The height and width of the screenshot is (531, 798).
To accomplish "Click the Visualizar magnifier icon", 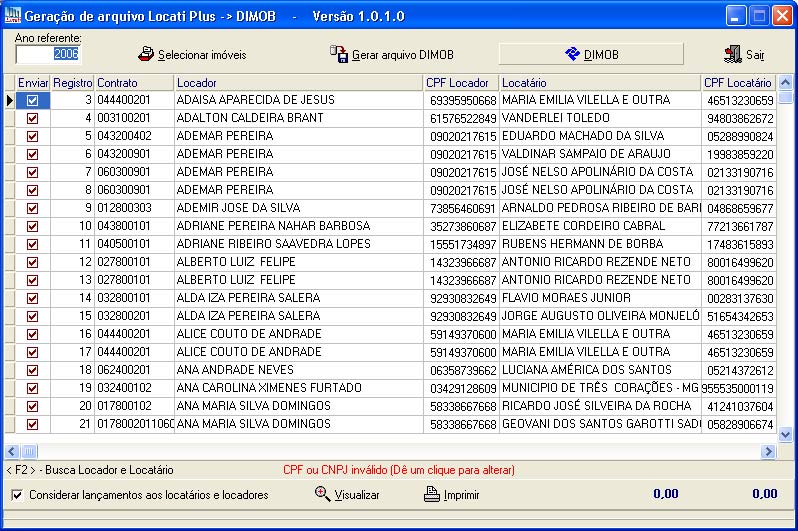I will [x=323, y=493].
